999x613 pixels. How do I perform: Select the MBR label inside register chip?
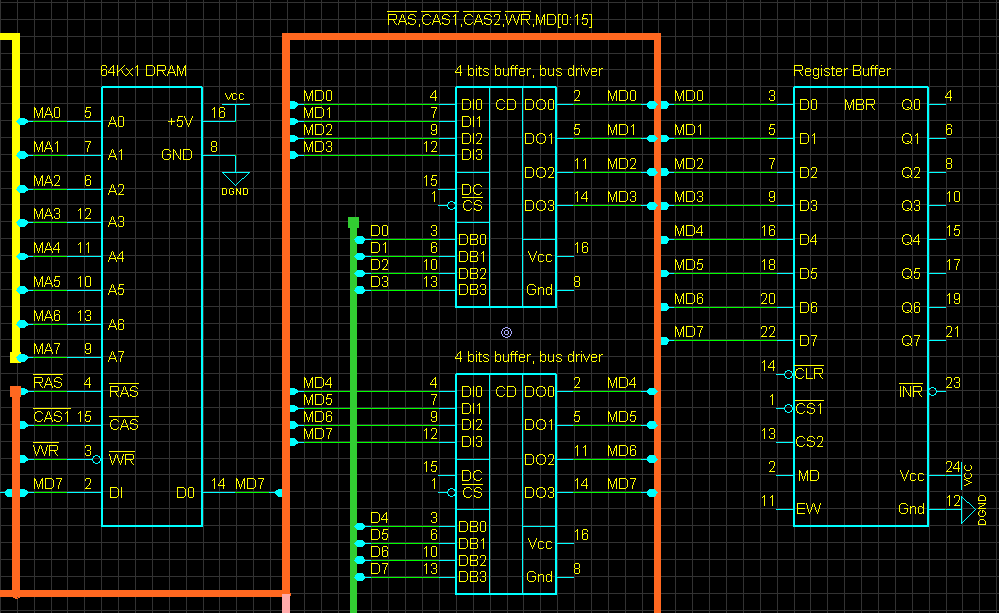pyautogui.click(x=859, y=105)
